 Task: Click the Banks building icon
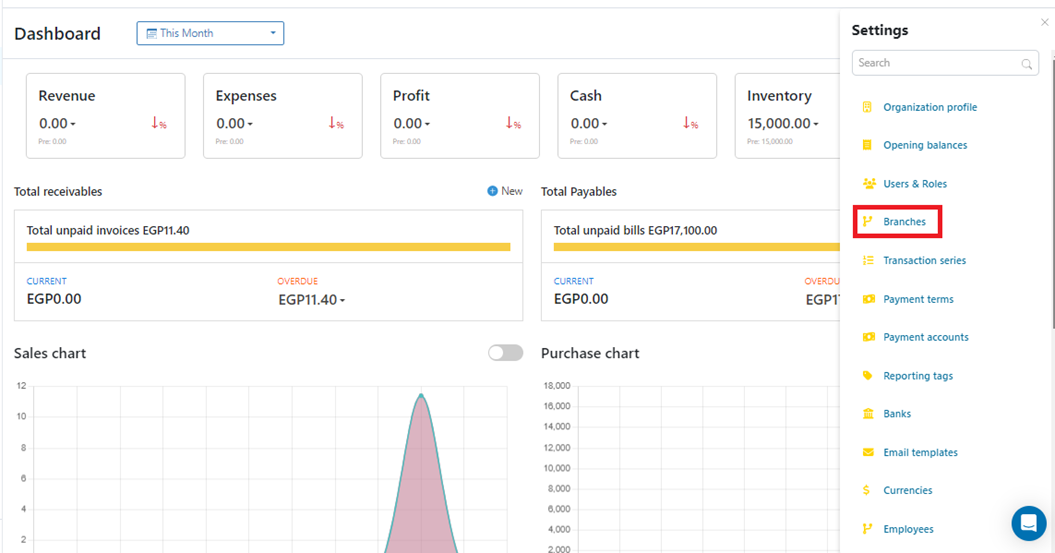point(867,414)
